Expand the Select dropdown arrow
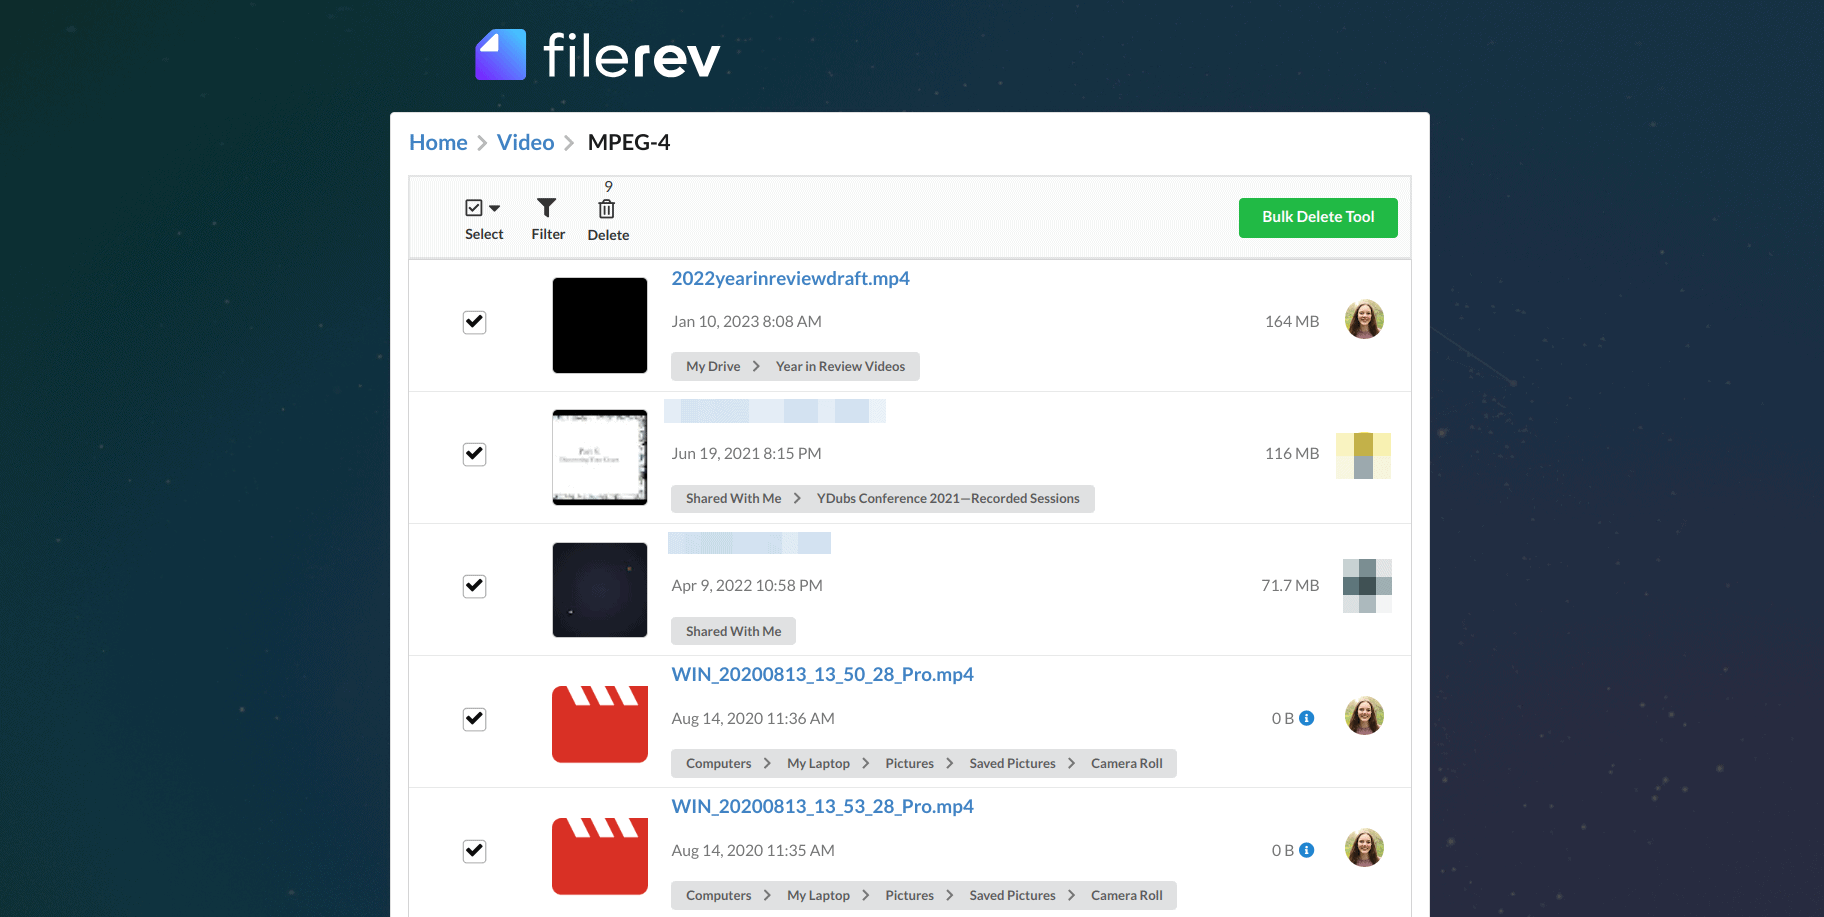The height and width of the screenshot is (917, 1824). pyautogui.click(x=494, y=208)
